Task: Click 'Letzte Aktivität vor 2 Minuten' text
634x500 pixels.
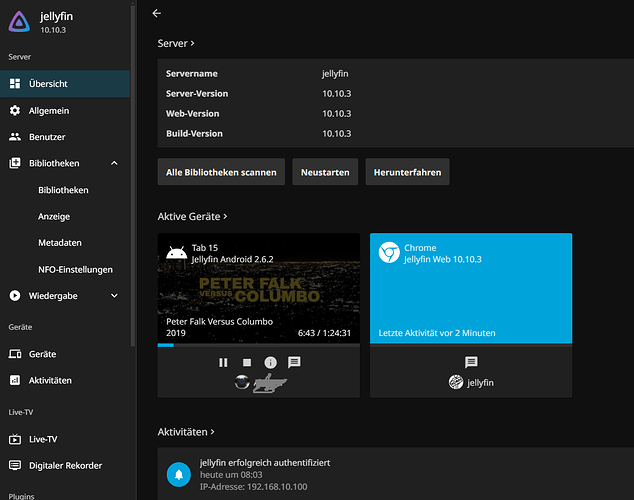Action: pyautogui.click(x=437, y=333)
